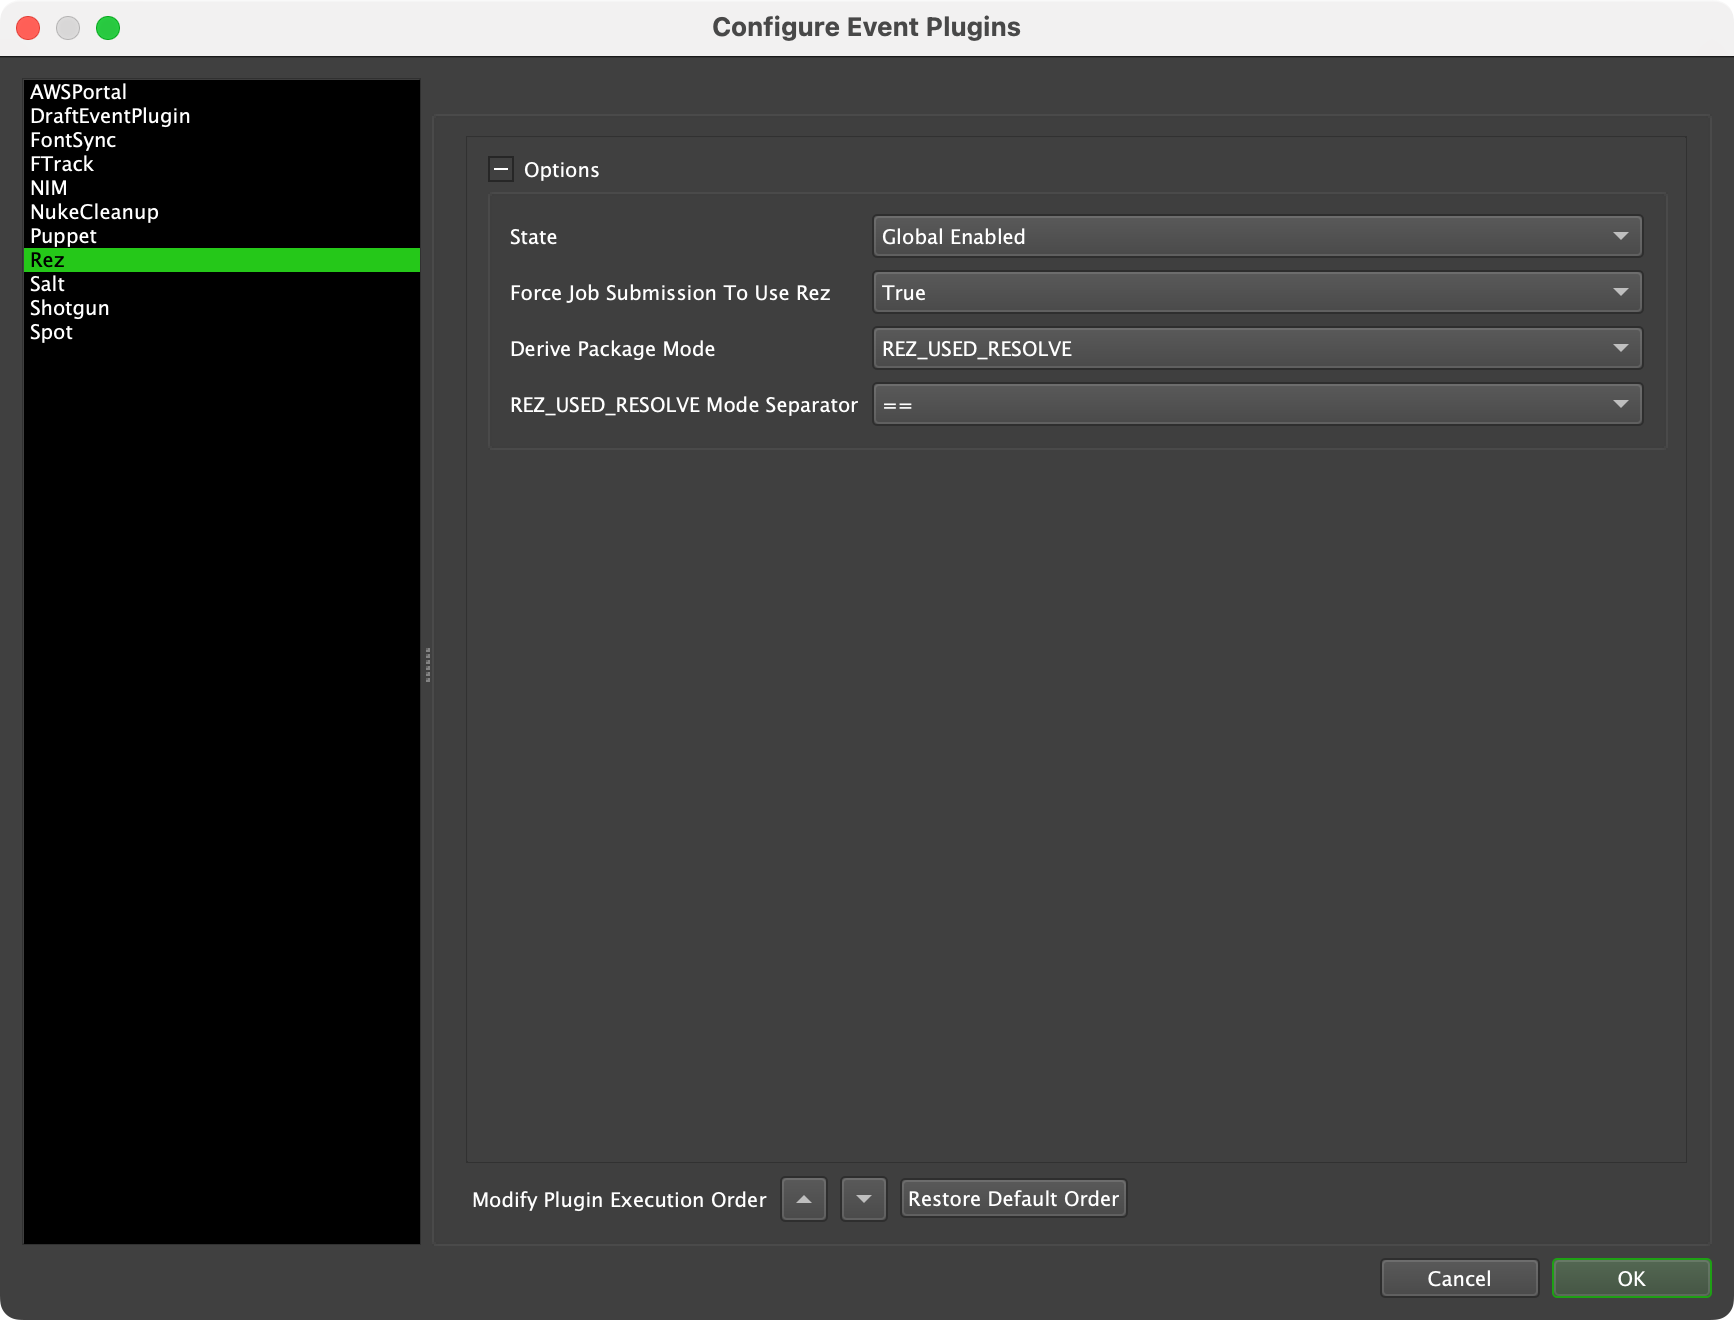Collapse the Options section
Image resolution: width=1734 pixels, height=1320 pixels.
coord(501,169)
